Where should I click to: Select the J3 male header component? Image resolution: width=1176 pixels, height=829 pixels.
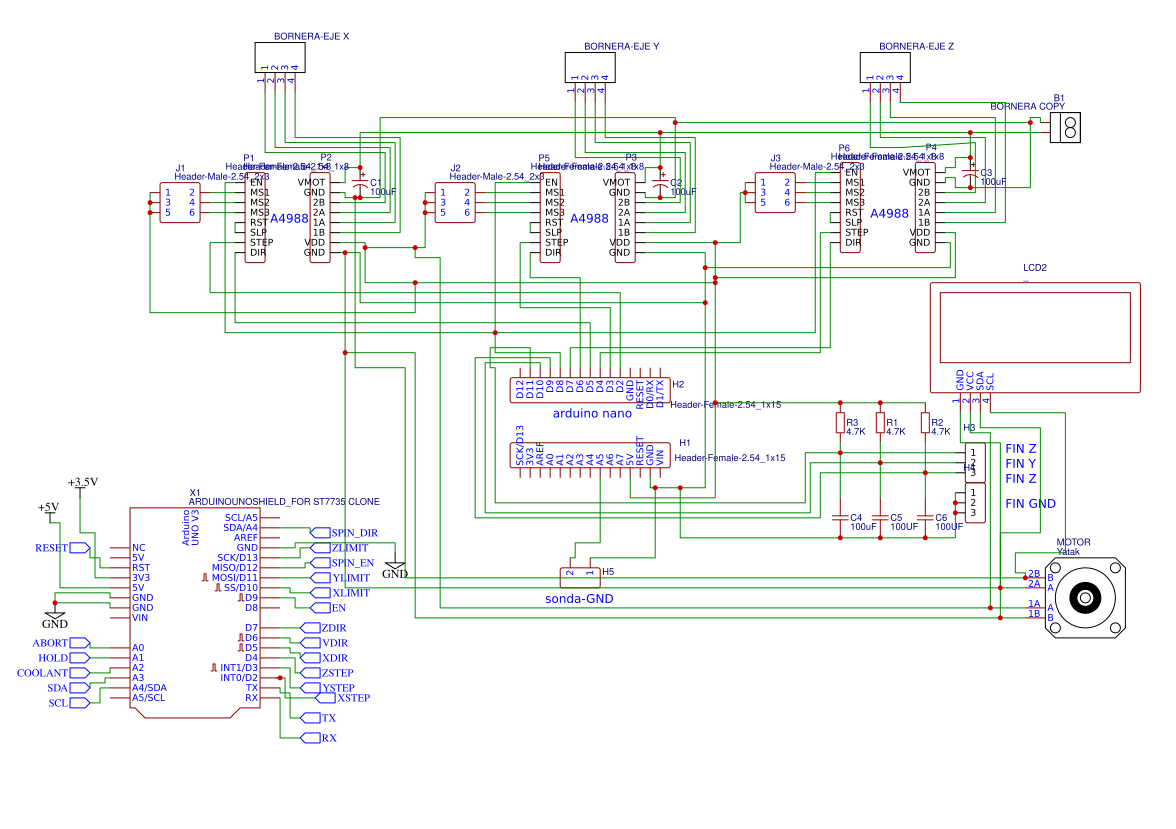tap(776, 192)
